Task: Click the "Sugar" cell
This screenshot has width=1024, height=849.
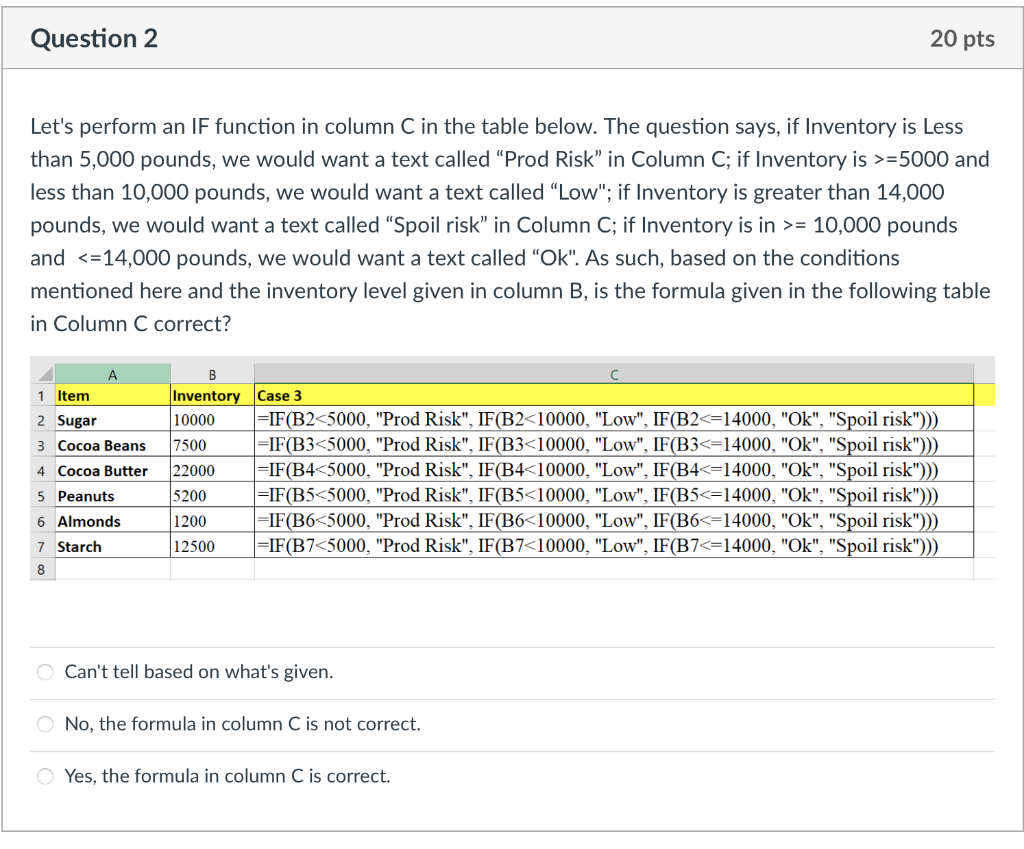Action: click(112, 419)
